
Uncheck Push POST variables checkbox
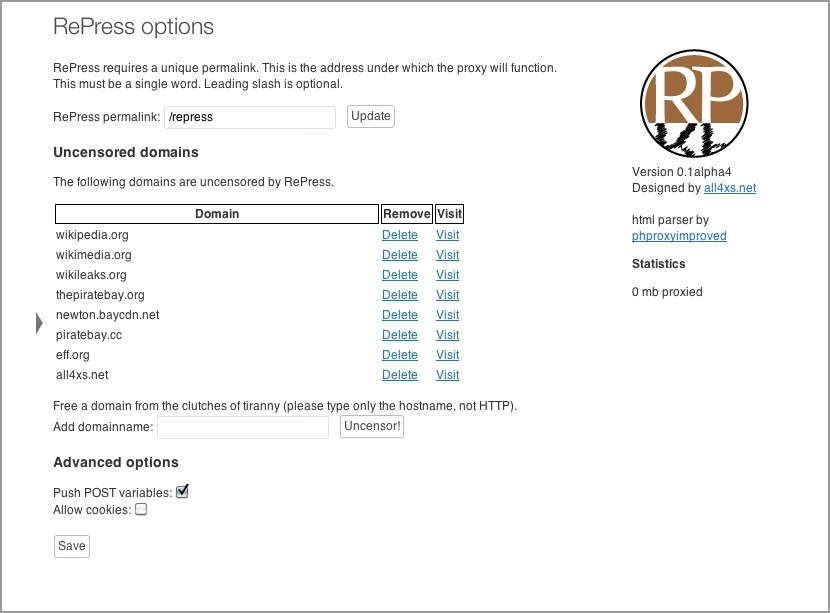(x=182, y=492)
